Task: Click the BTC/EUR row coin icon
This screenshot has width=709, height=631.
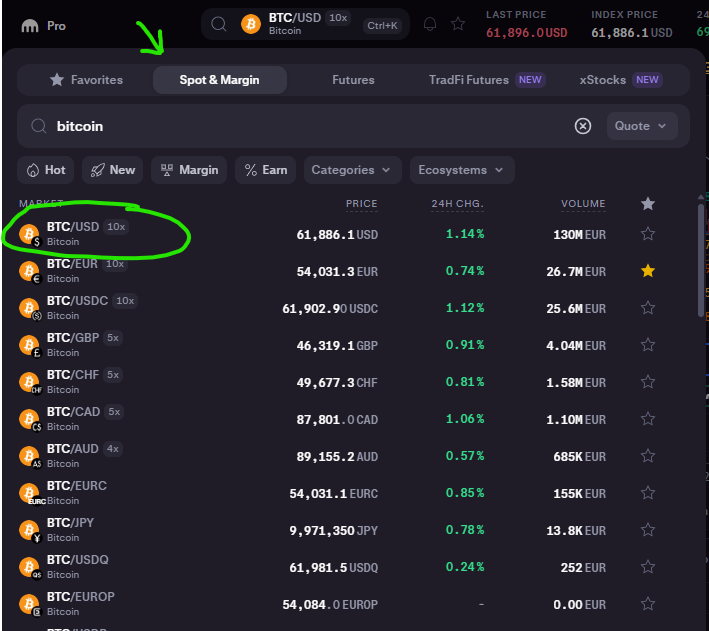Action: pyautogui.click(x=30, y=272)
